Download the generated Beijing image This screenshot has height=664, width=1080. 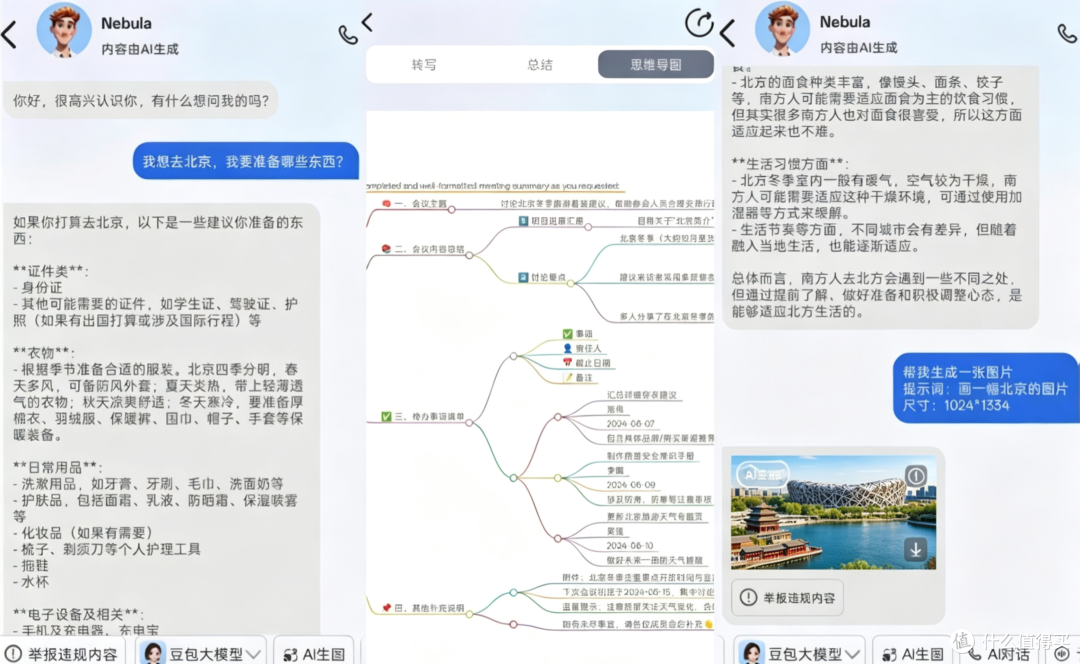pos(915,550)
